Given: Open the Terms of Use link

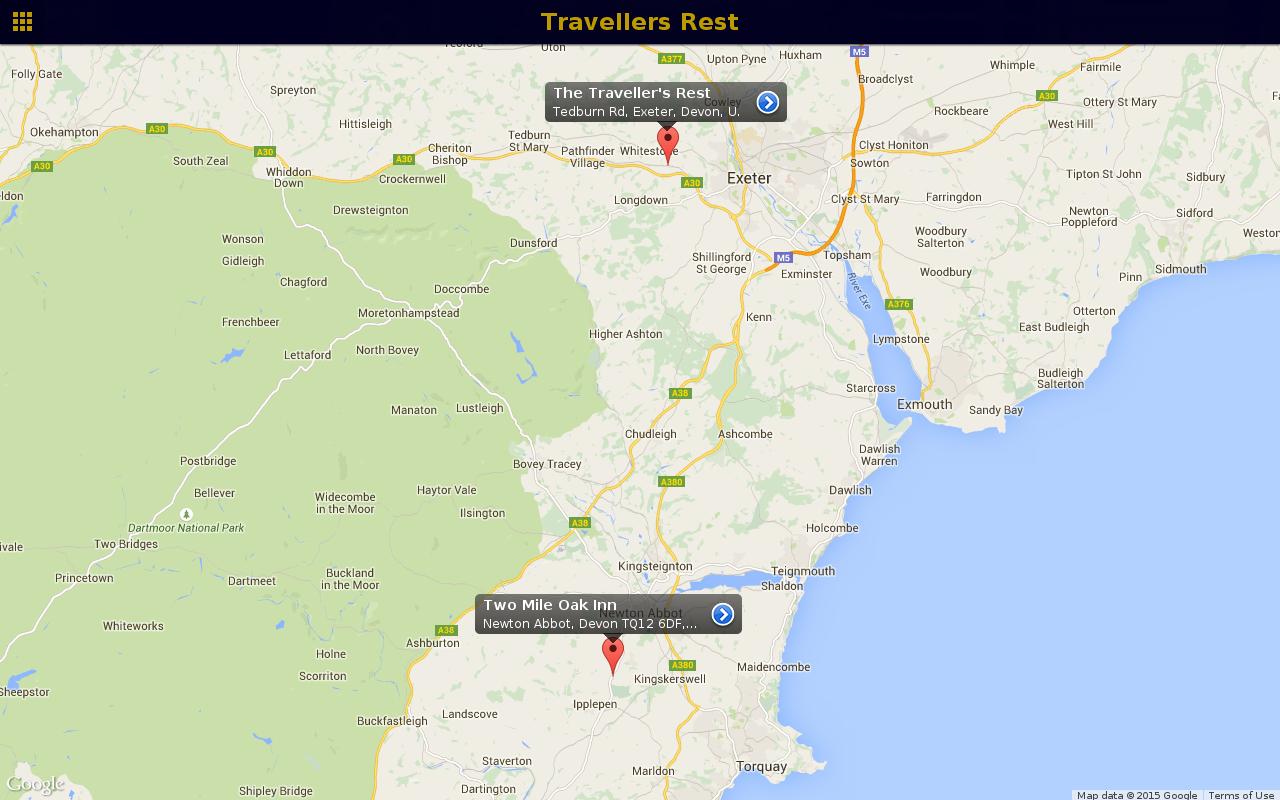Looking at the screenshot, I should tap(1241, 795).
